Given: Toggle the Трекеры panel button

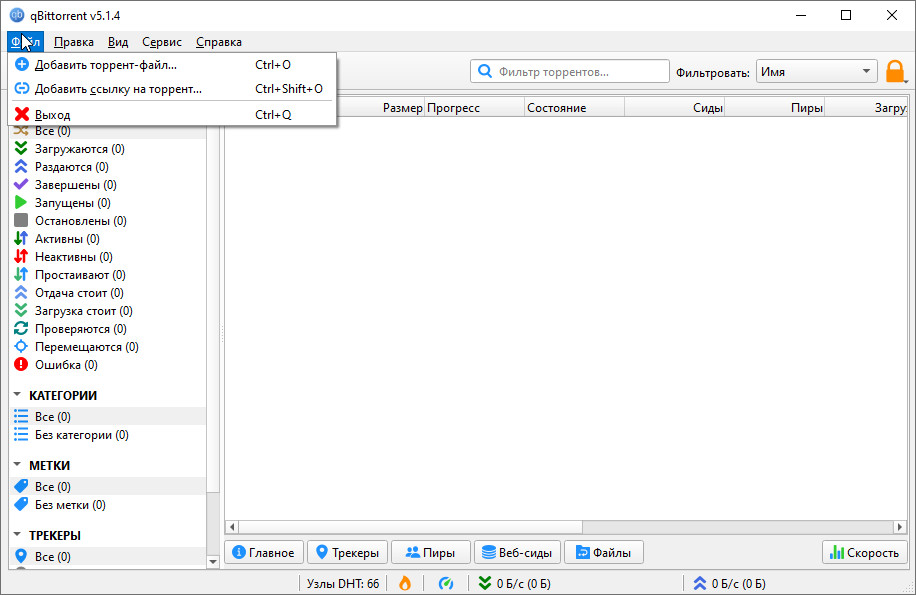Looking at the screenshot, I should point(347,553).
